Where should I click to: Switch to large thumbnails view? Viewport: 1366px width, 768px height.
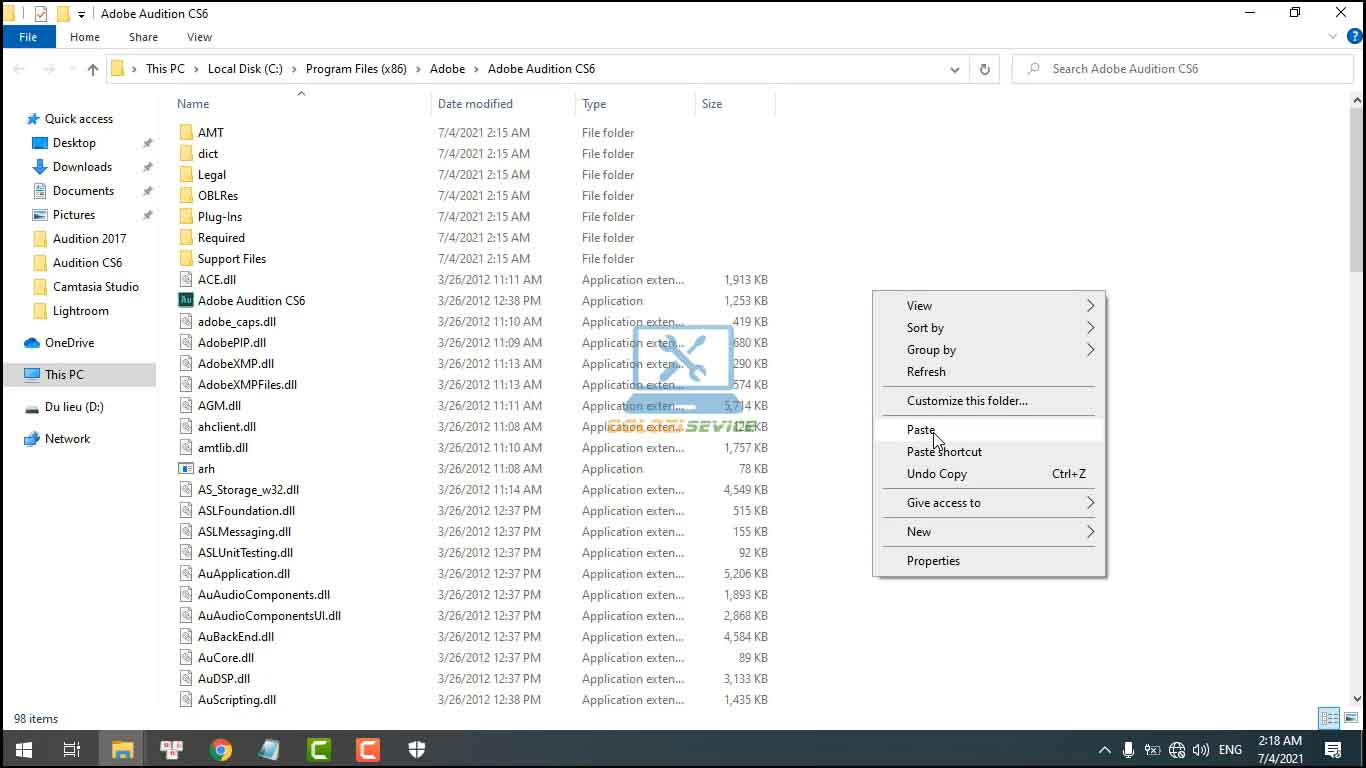coord(1351,718)
